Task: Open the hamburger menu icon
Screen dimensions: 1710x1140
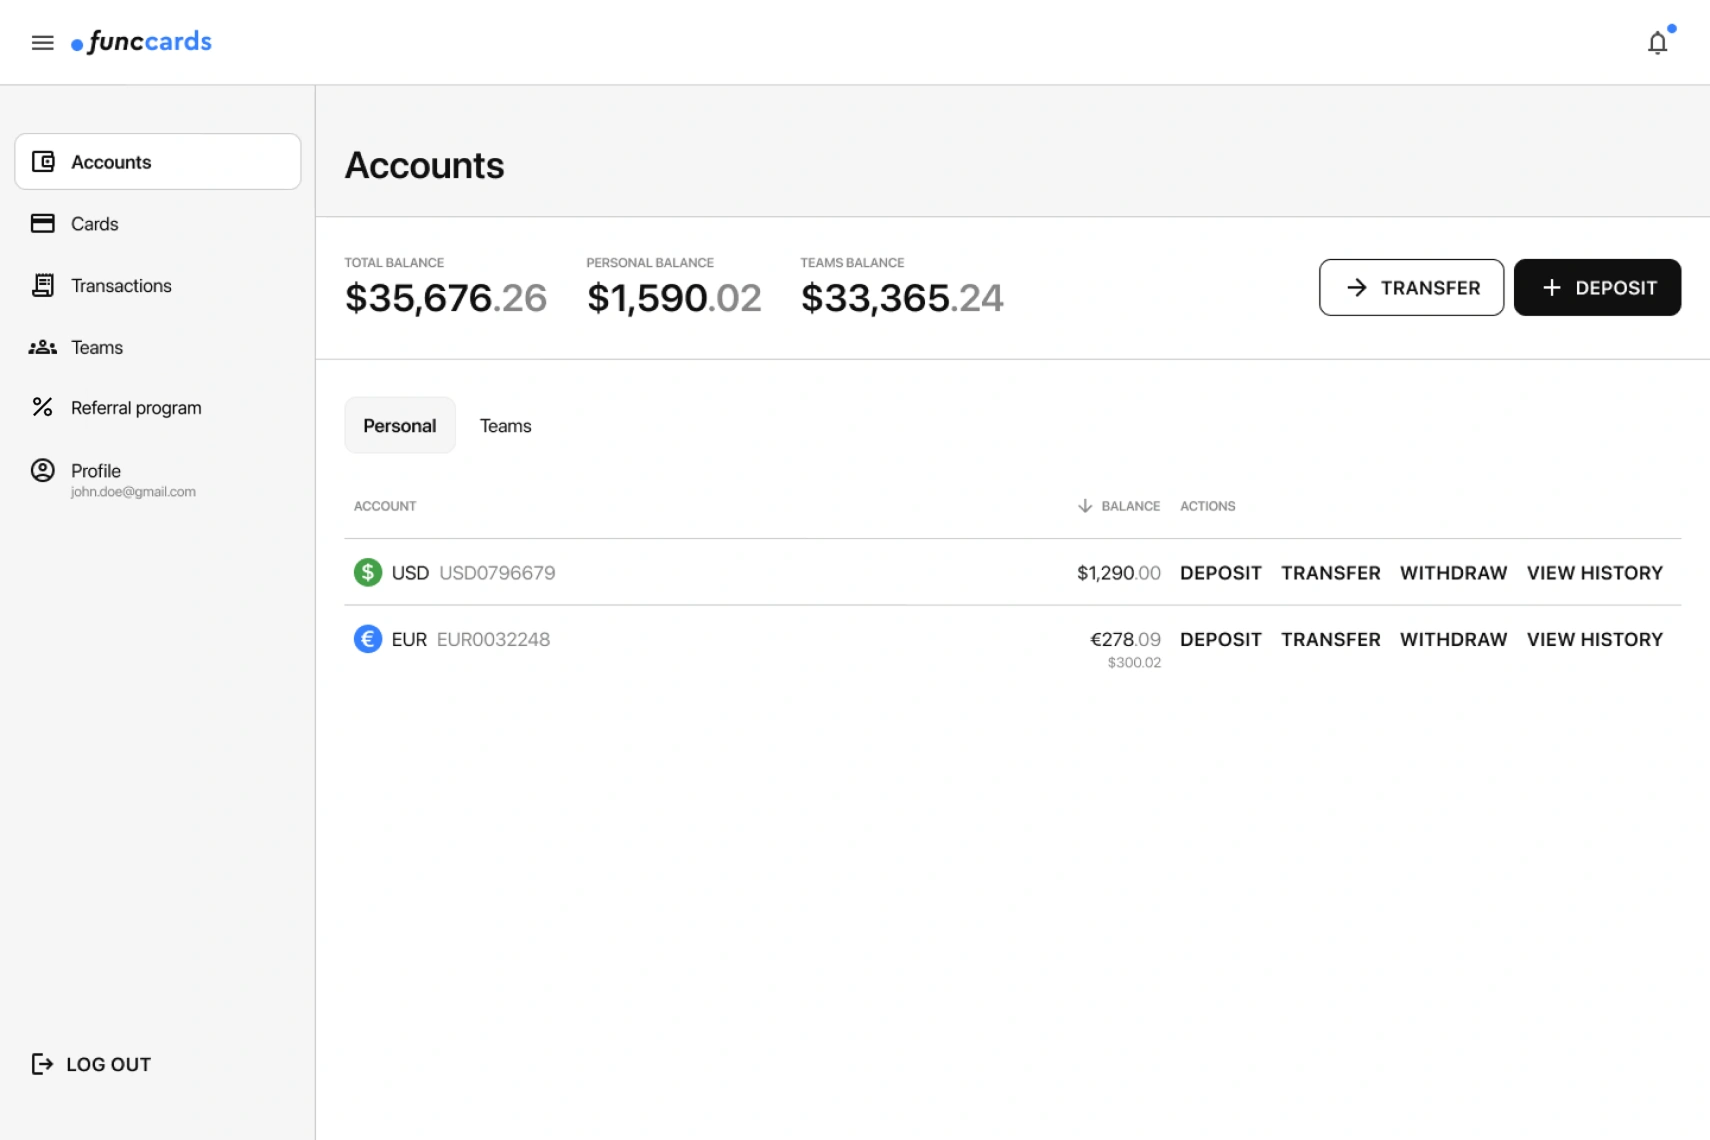Action: click(42, 42)
